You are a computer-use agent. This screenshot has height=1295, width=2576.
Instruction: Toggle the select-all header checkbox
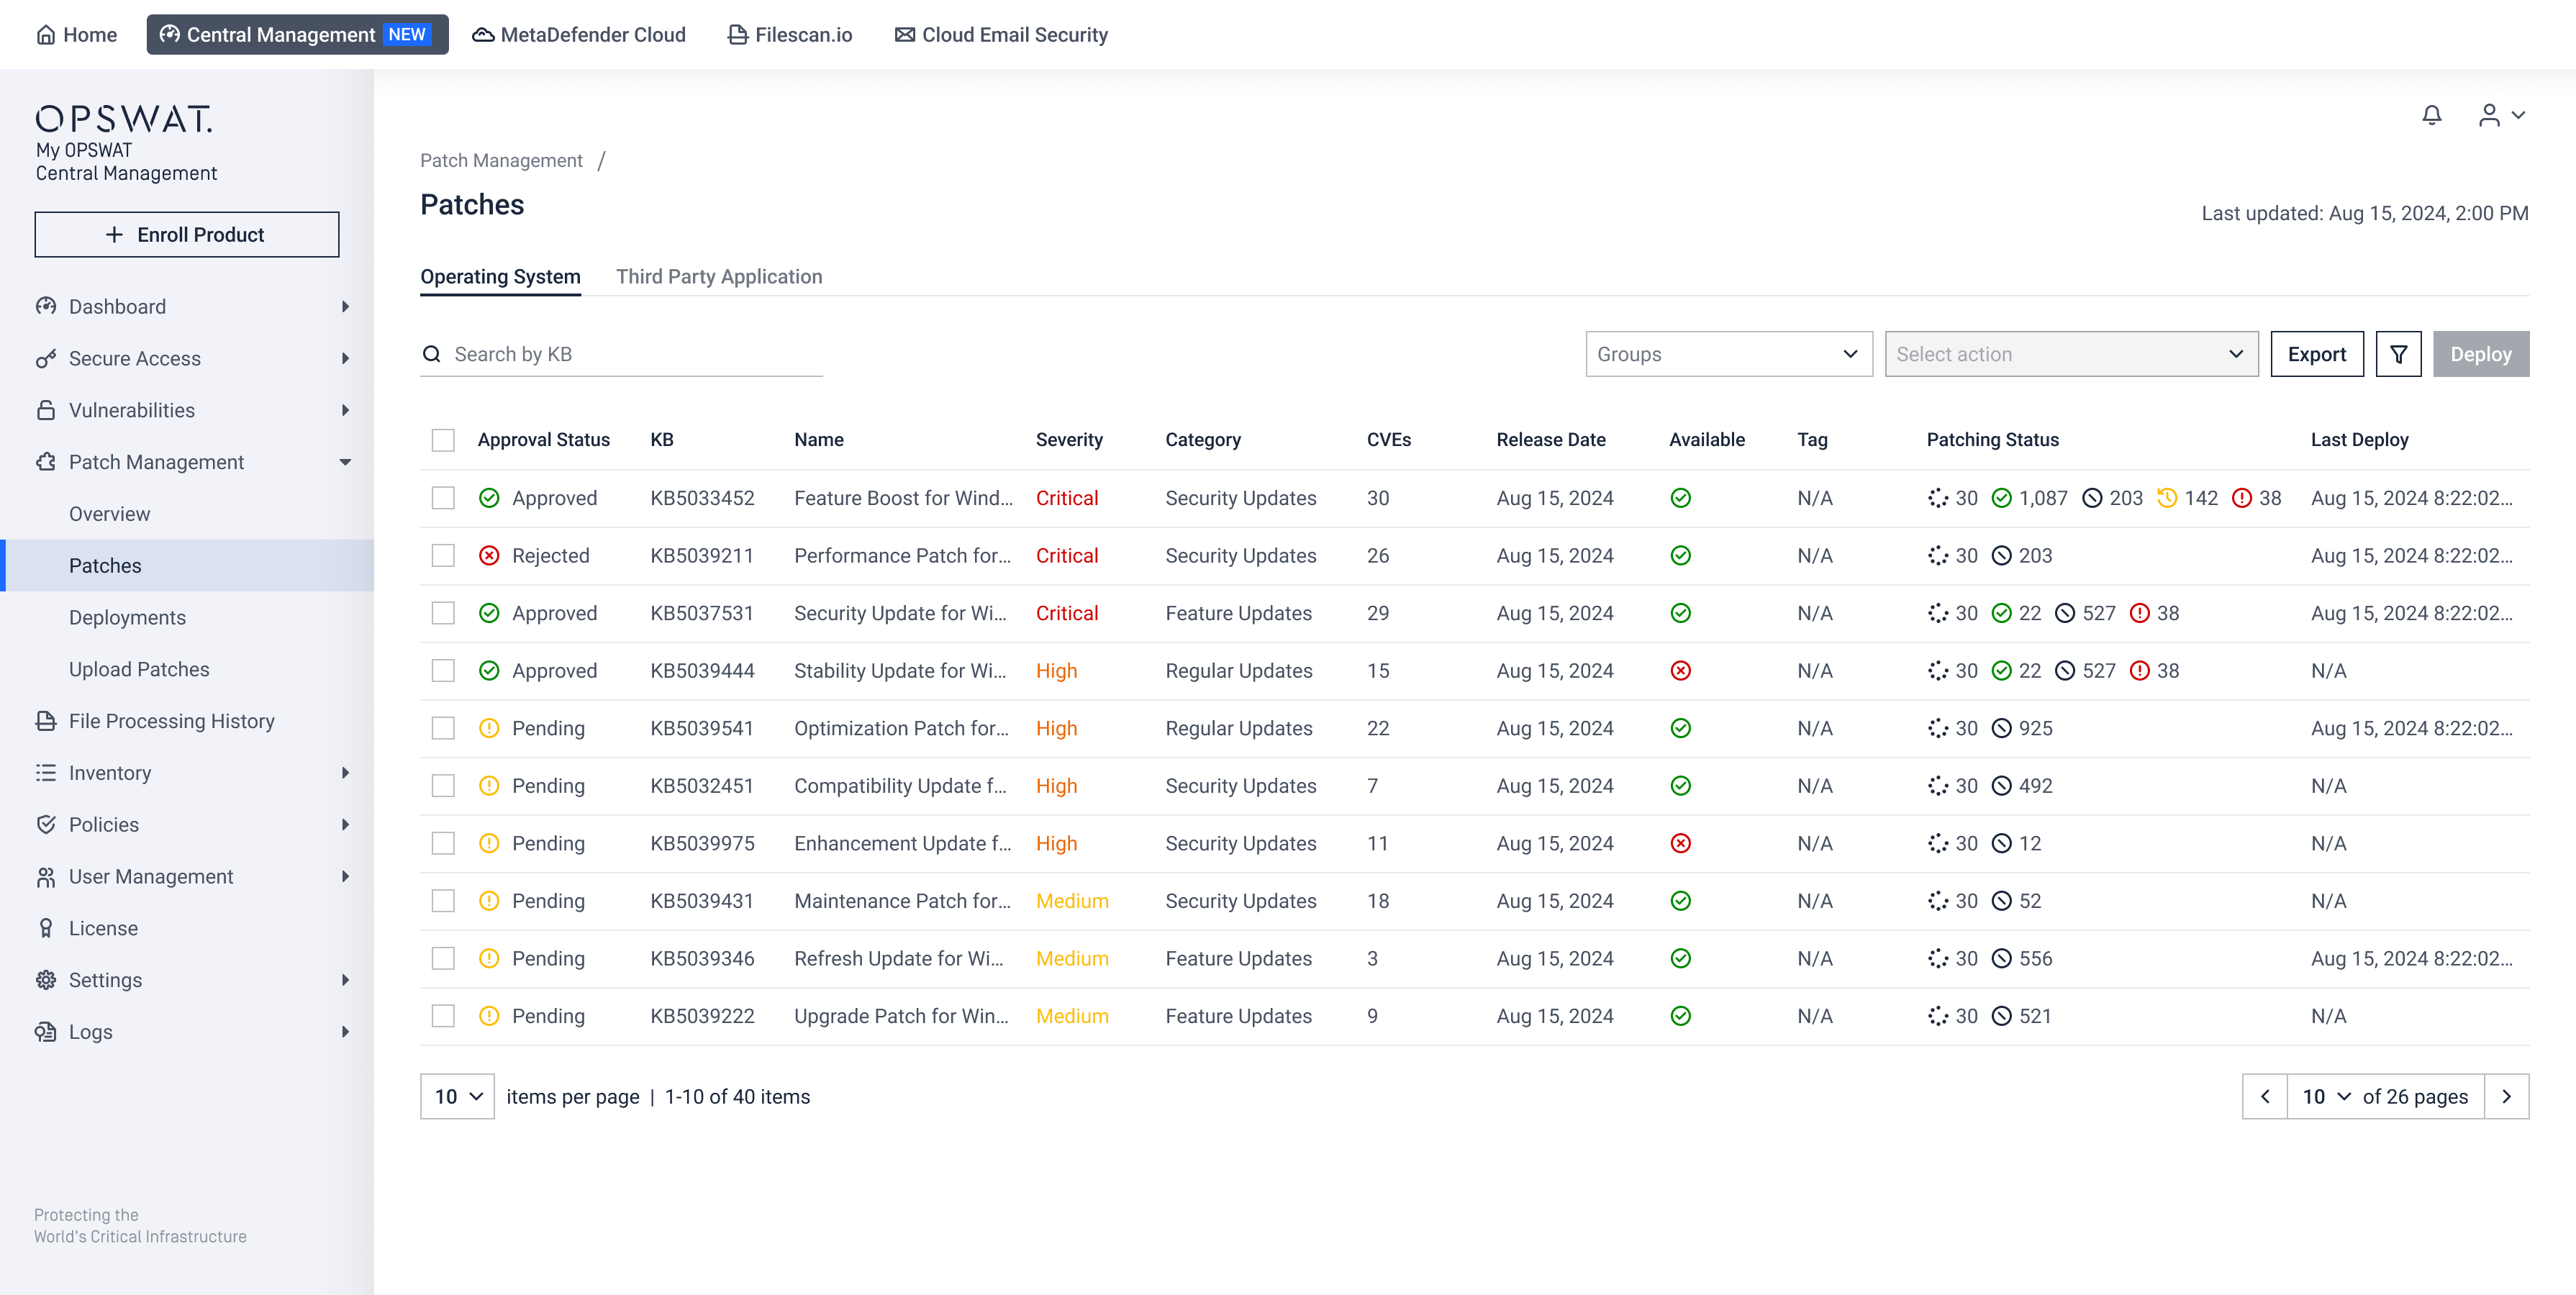[443, 440]
